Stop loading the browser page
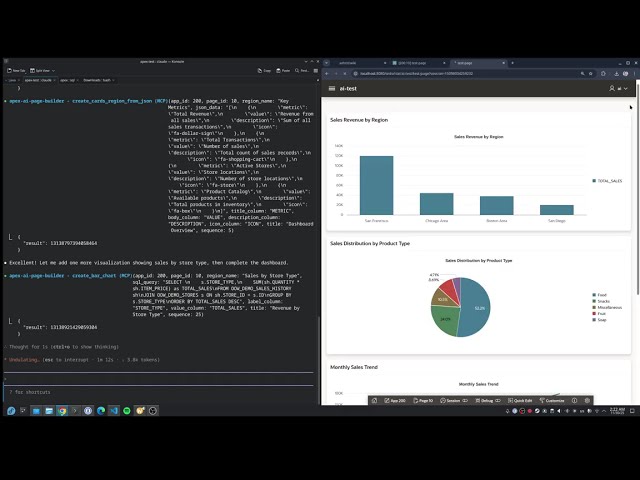This screenshot has height=480, width=640. point(345,73)
